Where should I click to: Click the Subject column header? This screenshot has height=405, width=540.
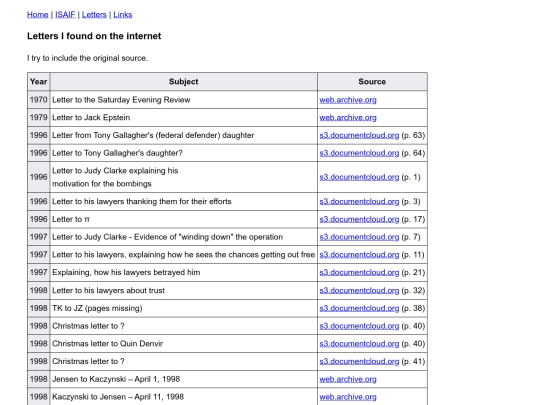click(184, 82)
